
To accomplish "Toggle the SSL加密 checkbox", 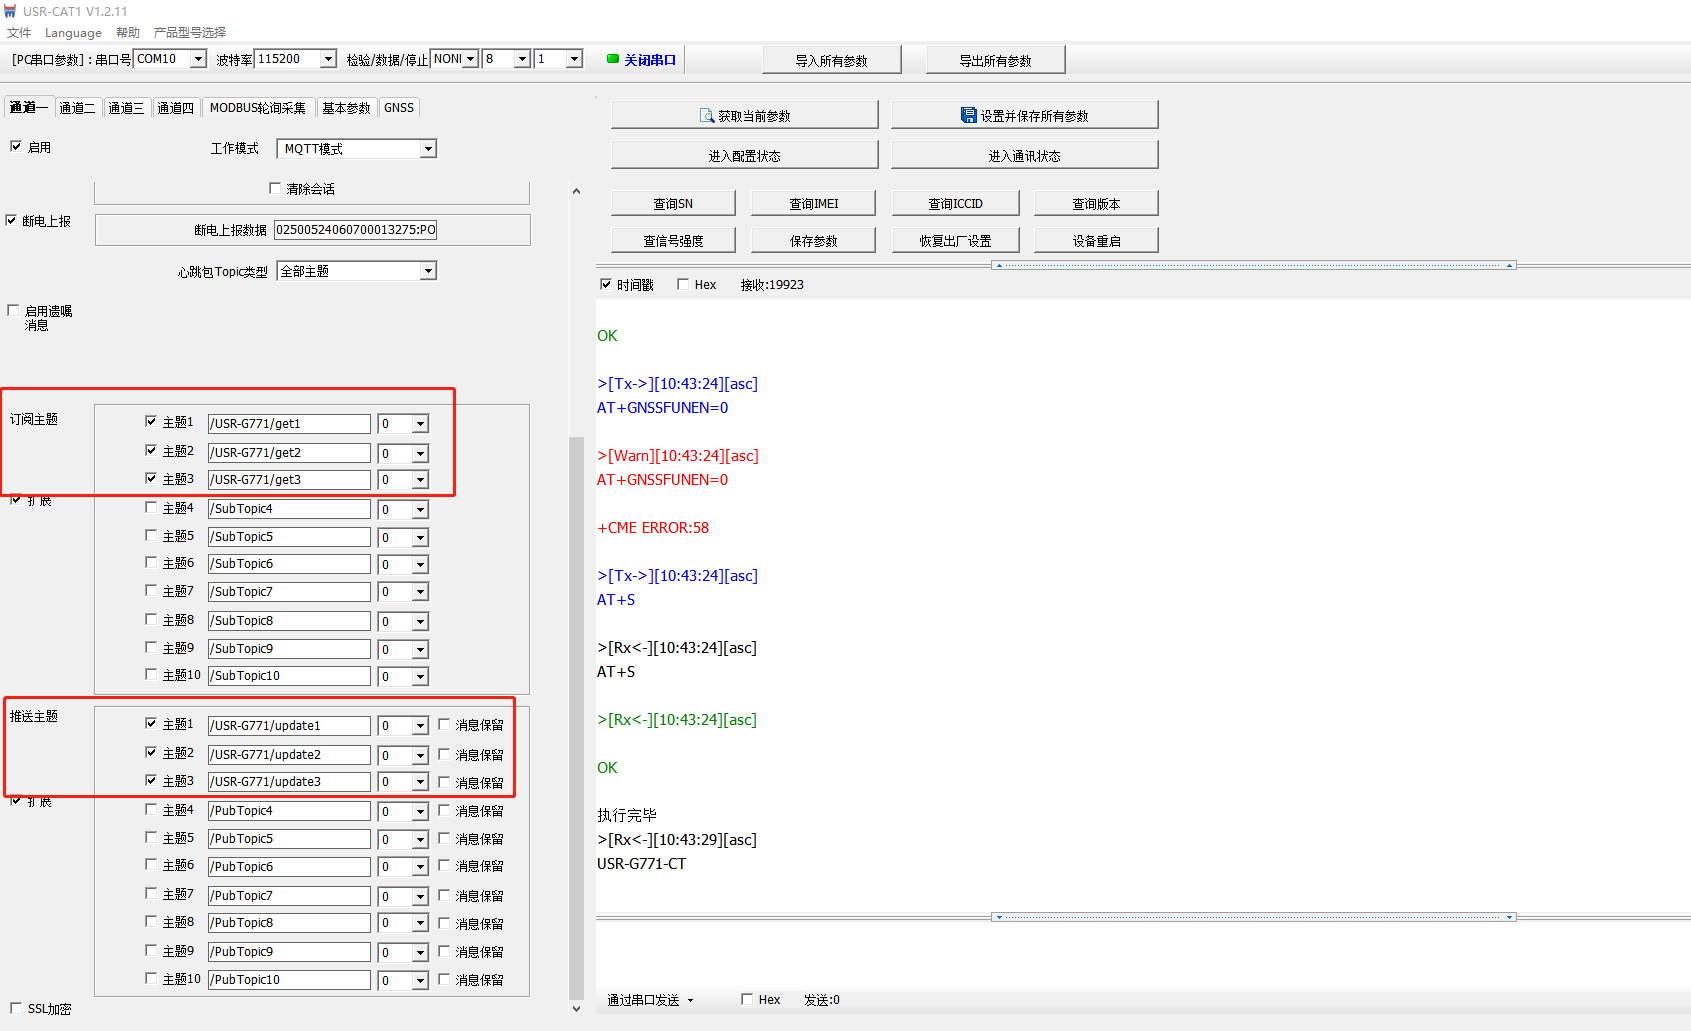I will (x=16, y=1008).
